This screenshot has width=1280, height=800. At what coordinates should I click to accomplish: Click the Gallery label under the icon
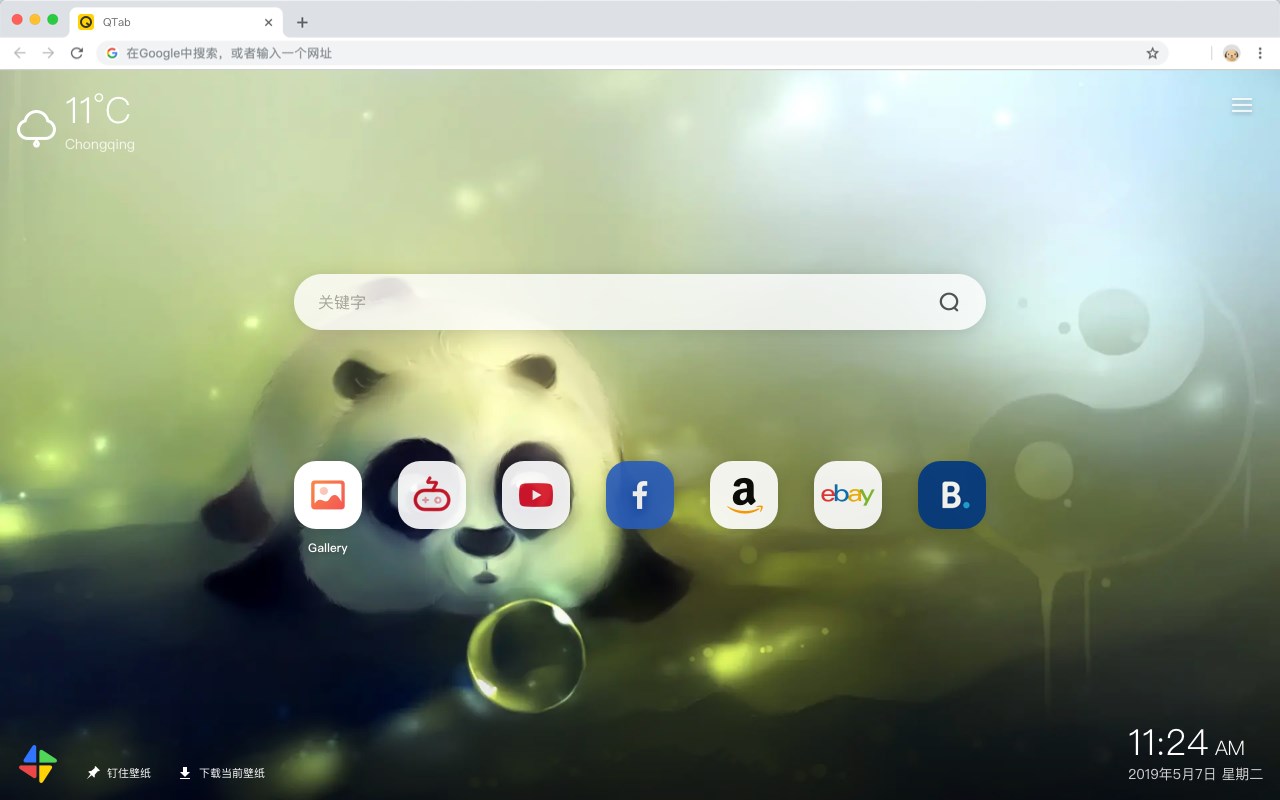coord(328,548)
